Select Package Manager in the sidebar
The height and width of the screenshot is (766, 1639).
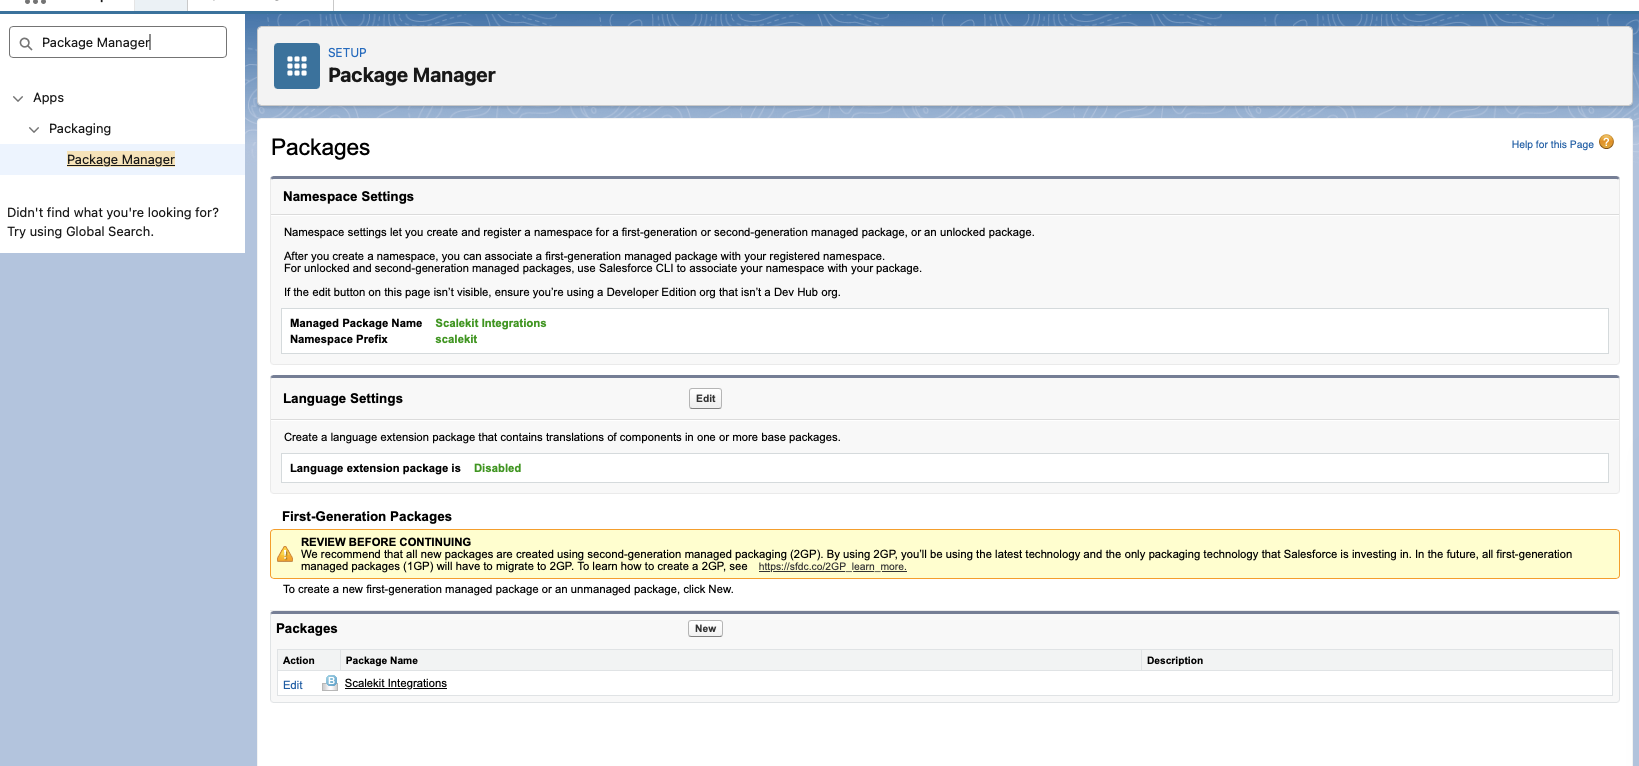[x=121, y=160]
